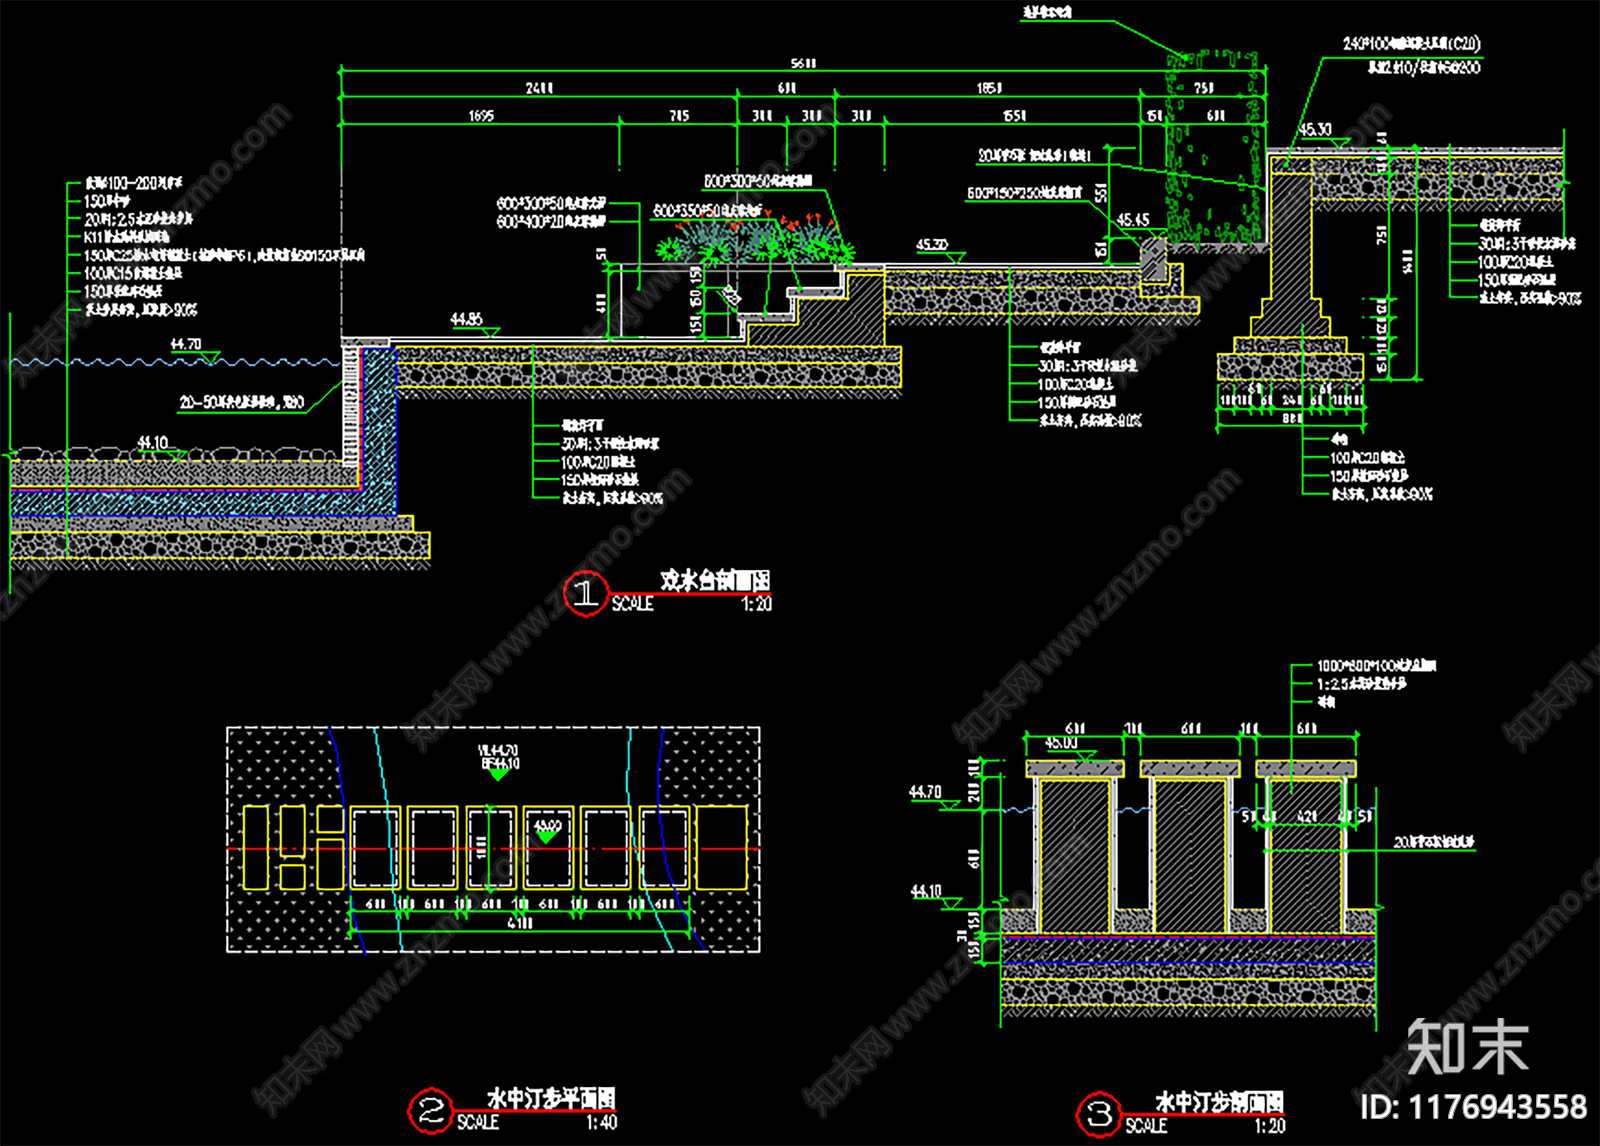Click the 20-50 pebble annotation text
The width and height of the screenshot is (1600, 1146).
(x=241, y=402)
